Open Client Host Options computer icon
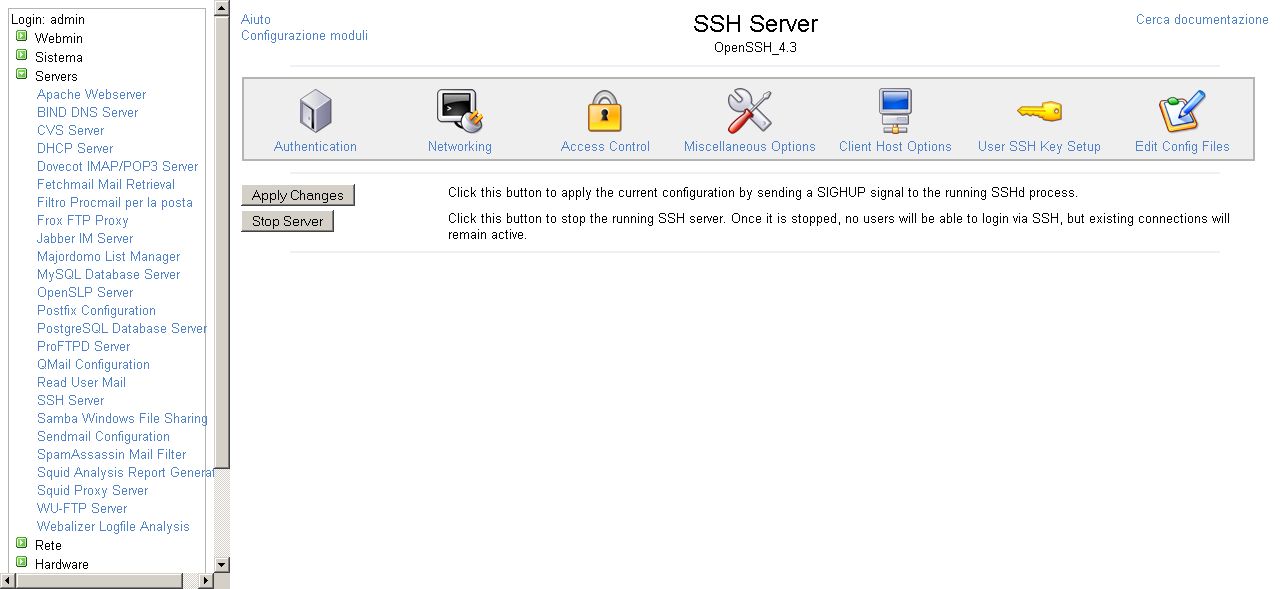1280x589 pixels. click(x=894, y=111)
